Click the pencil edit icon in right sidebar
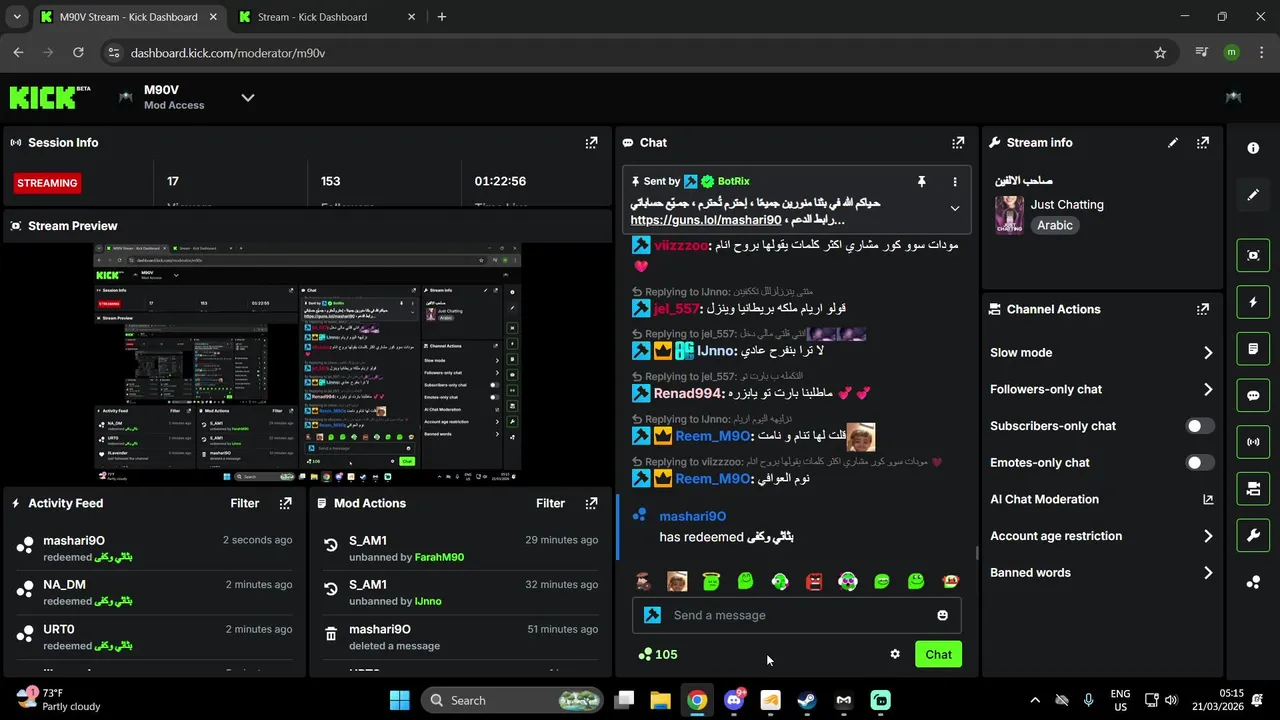This screenshot has height=720, width=1280. point(1253,195)
